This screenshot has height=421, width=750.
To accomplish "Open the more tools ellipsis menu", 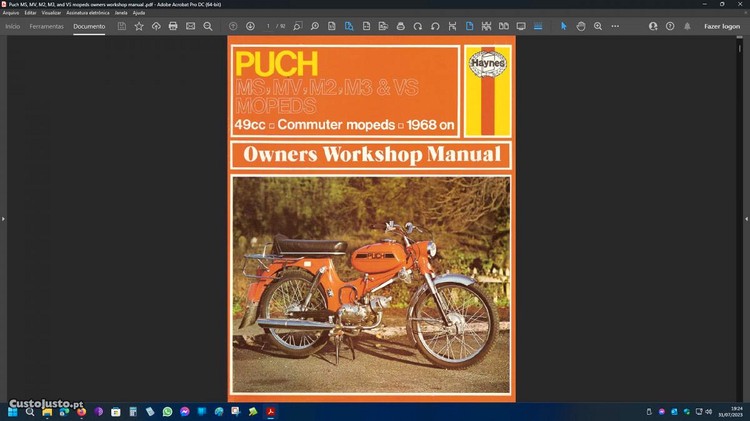I will click(x=615, y=26).
